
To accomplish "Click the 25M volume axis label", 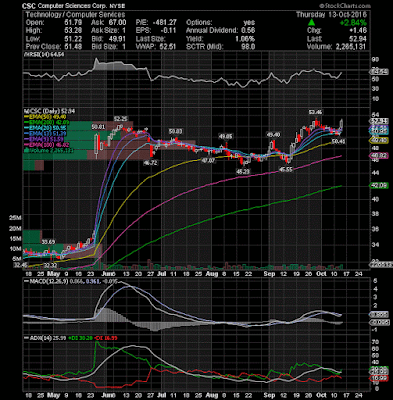I will pyautogui.click(x=15, y=217).
